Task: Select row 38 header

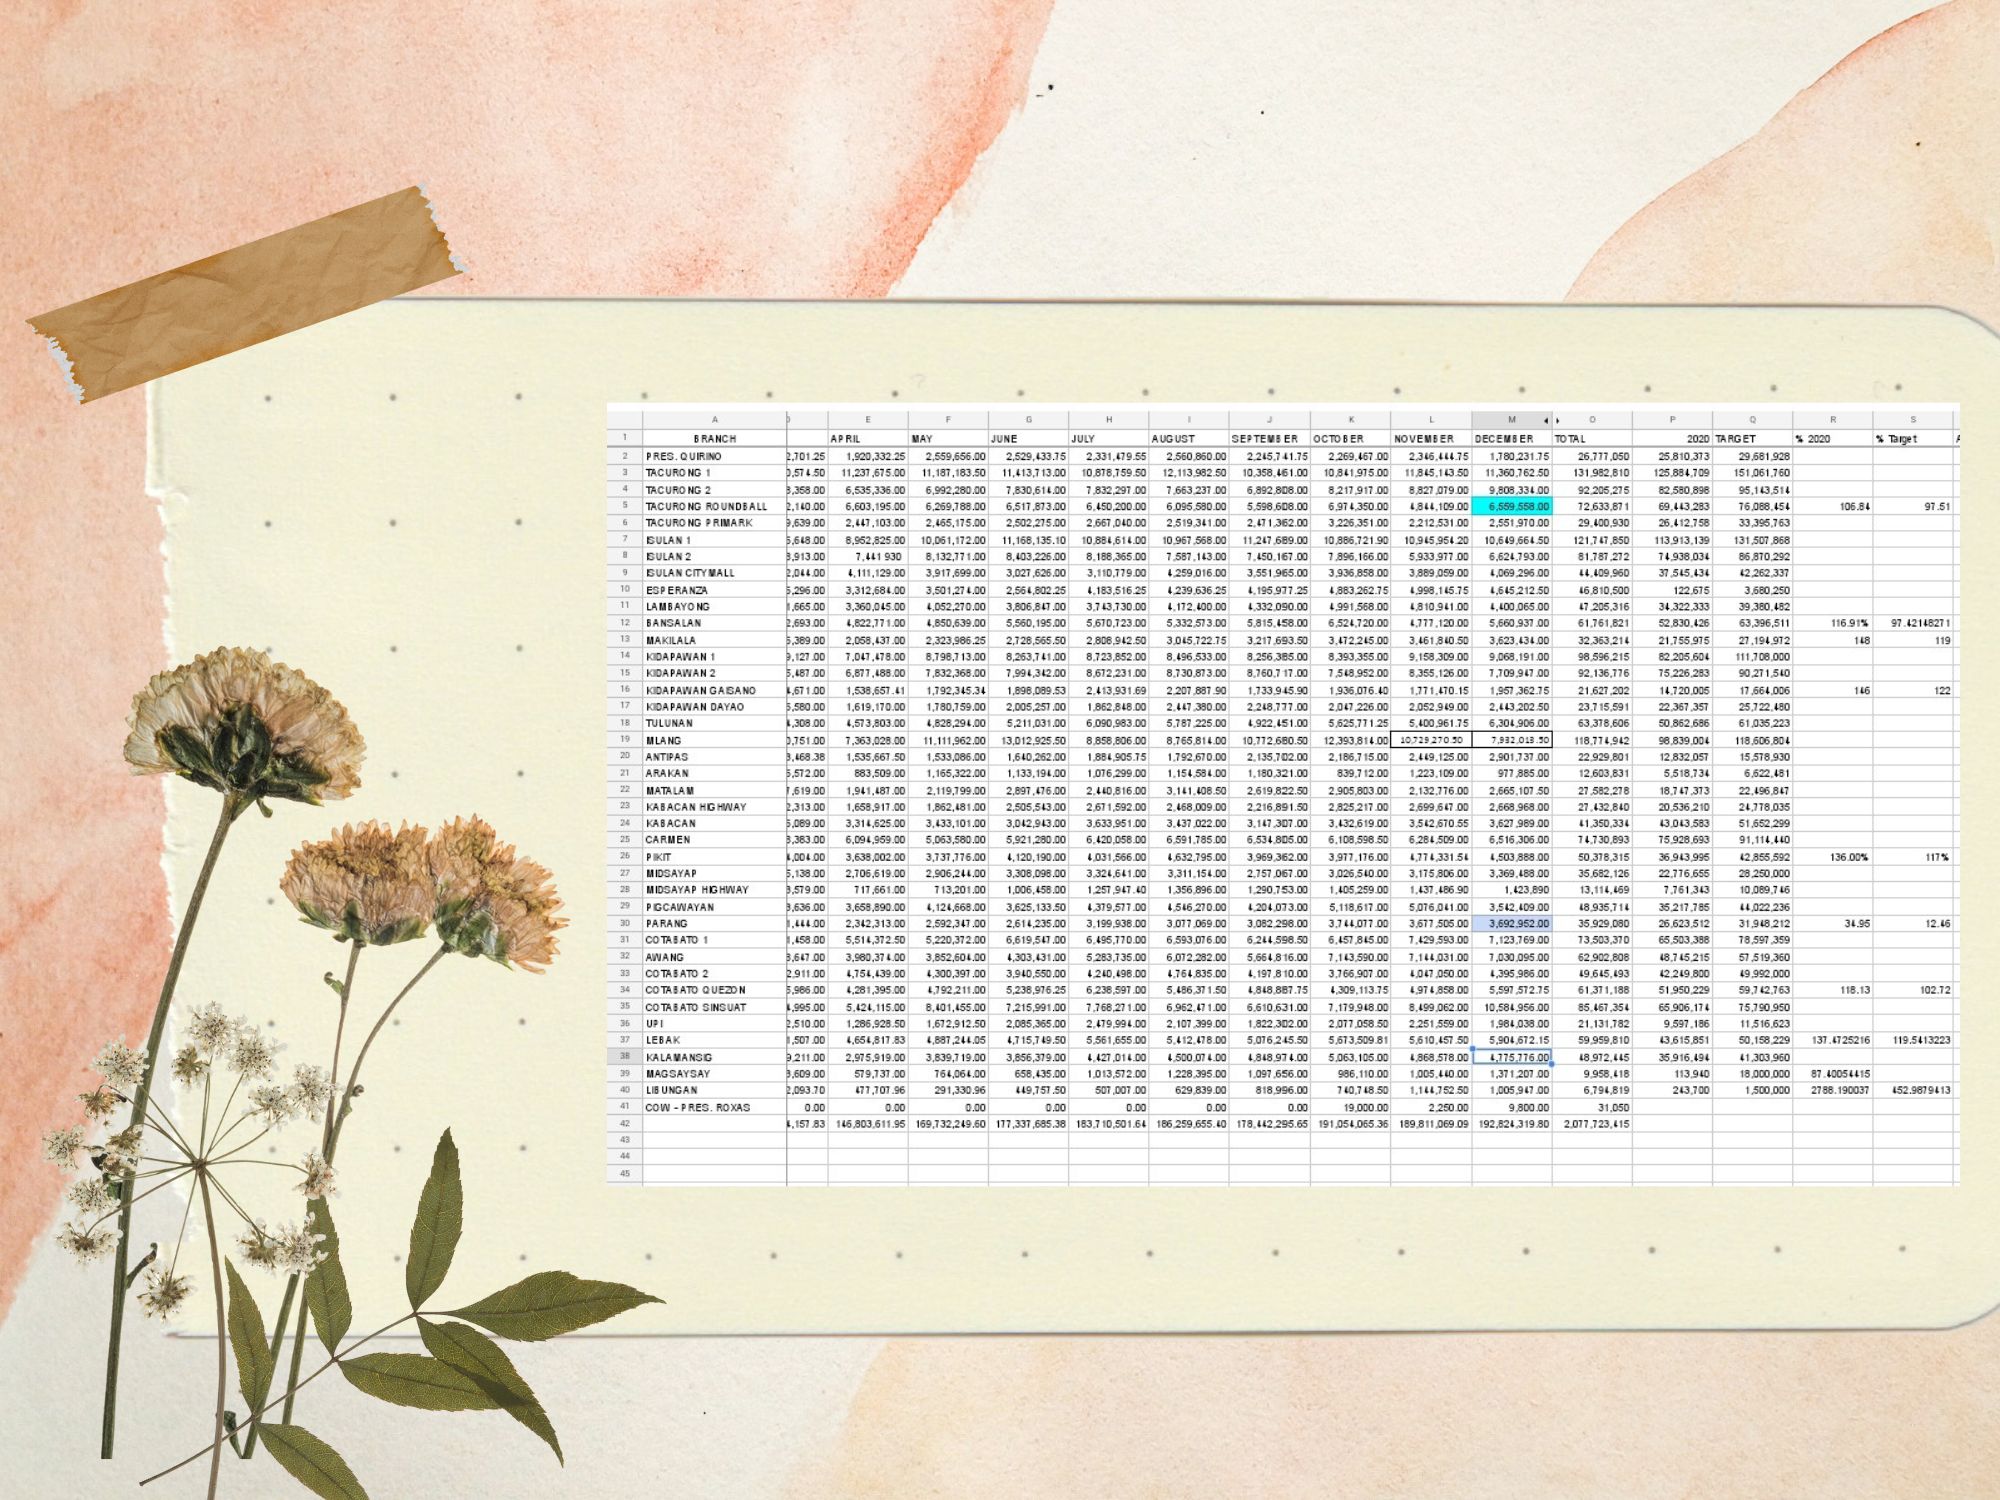Action: [624, 1056]
